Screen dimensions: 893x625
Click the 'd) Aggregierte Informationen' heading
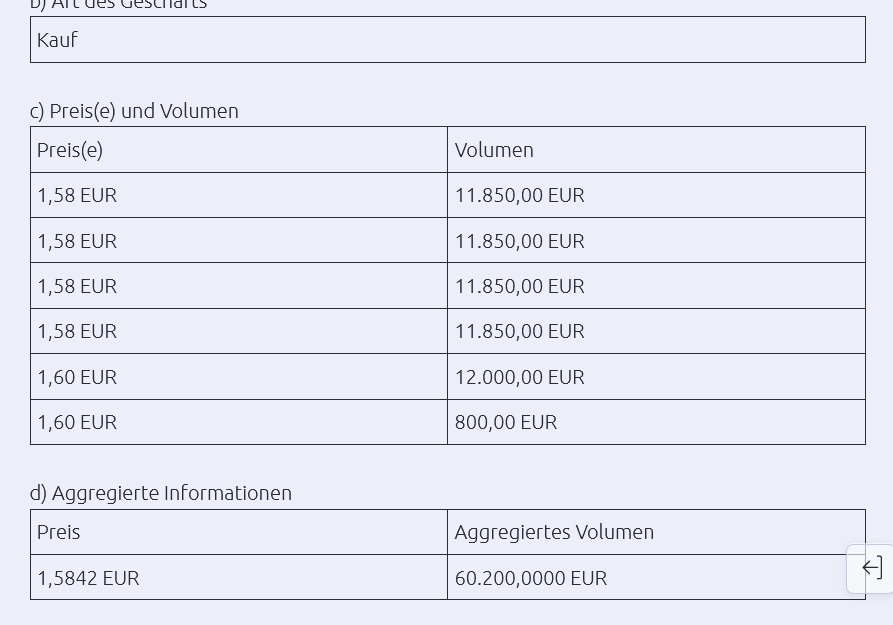point(161,493)
